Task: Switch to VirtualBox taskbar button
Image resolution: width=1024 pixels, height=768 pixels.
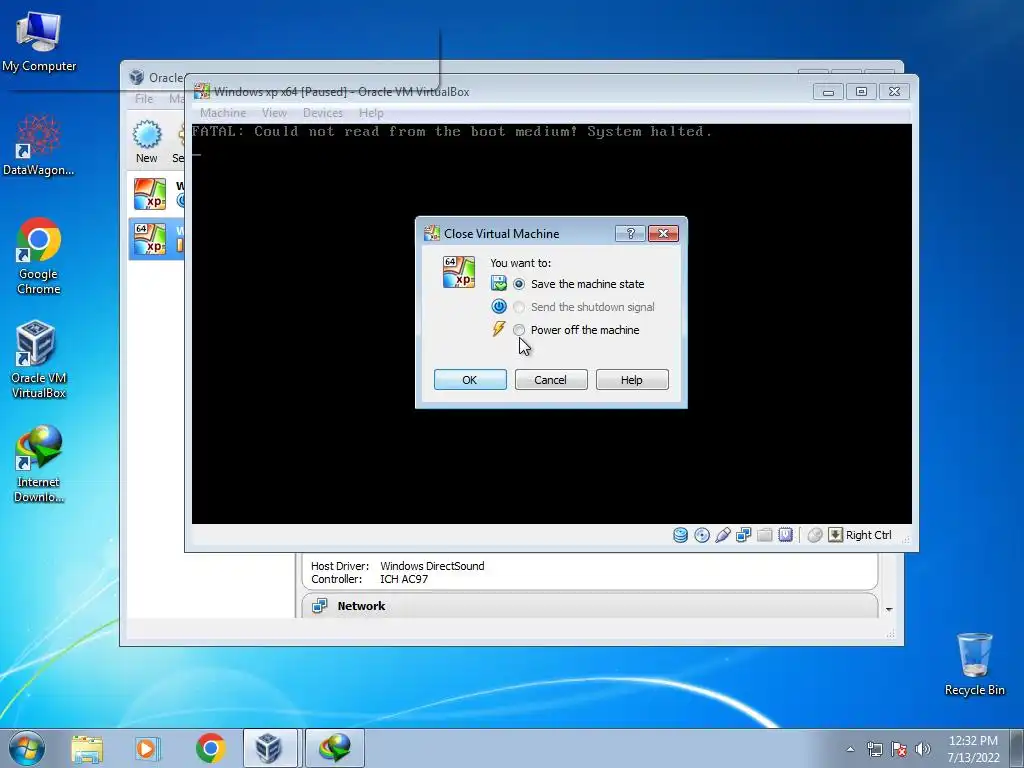Action: [x=270, y=748]
